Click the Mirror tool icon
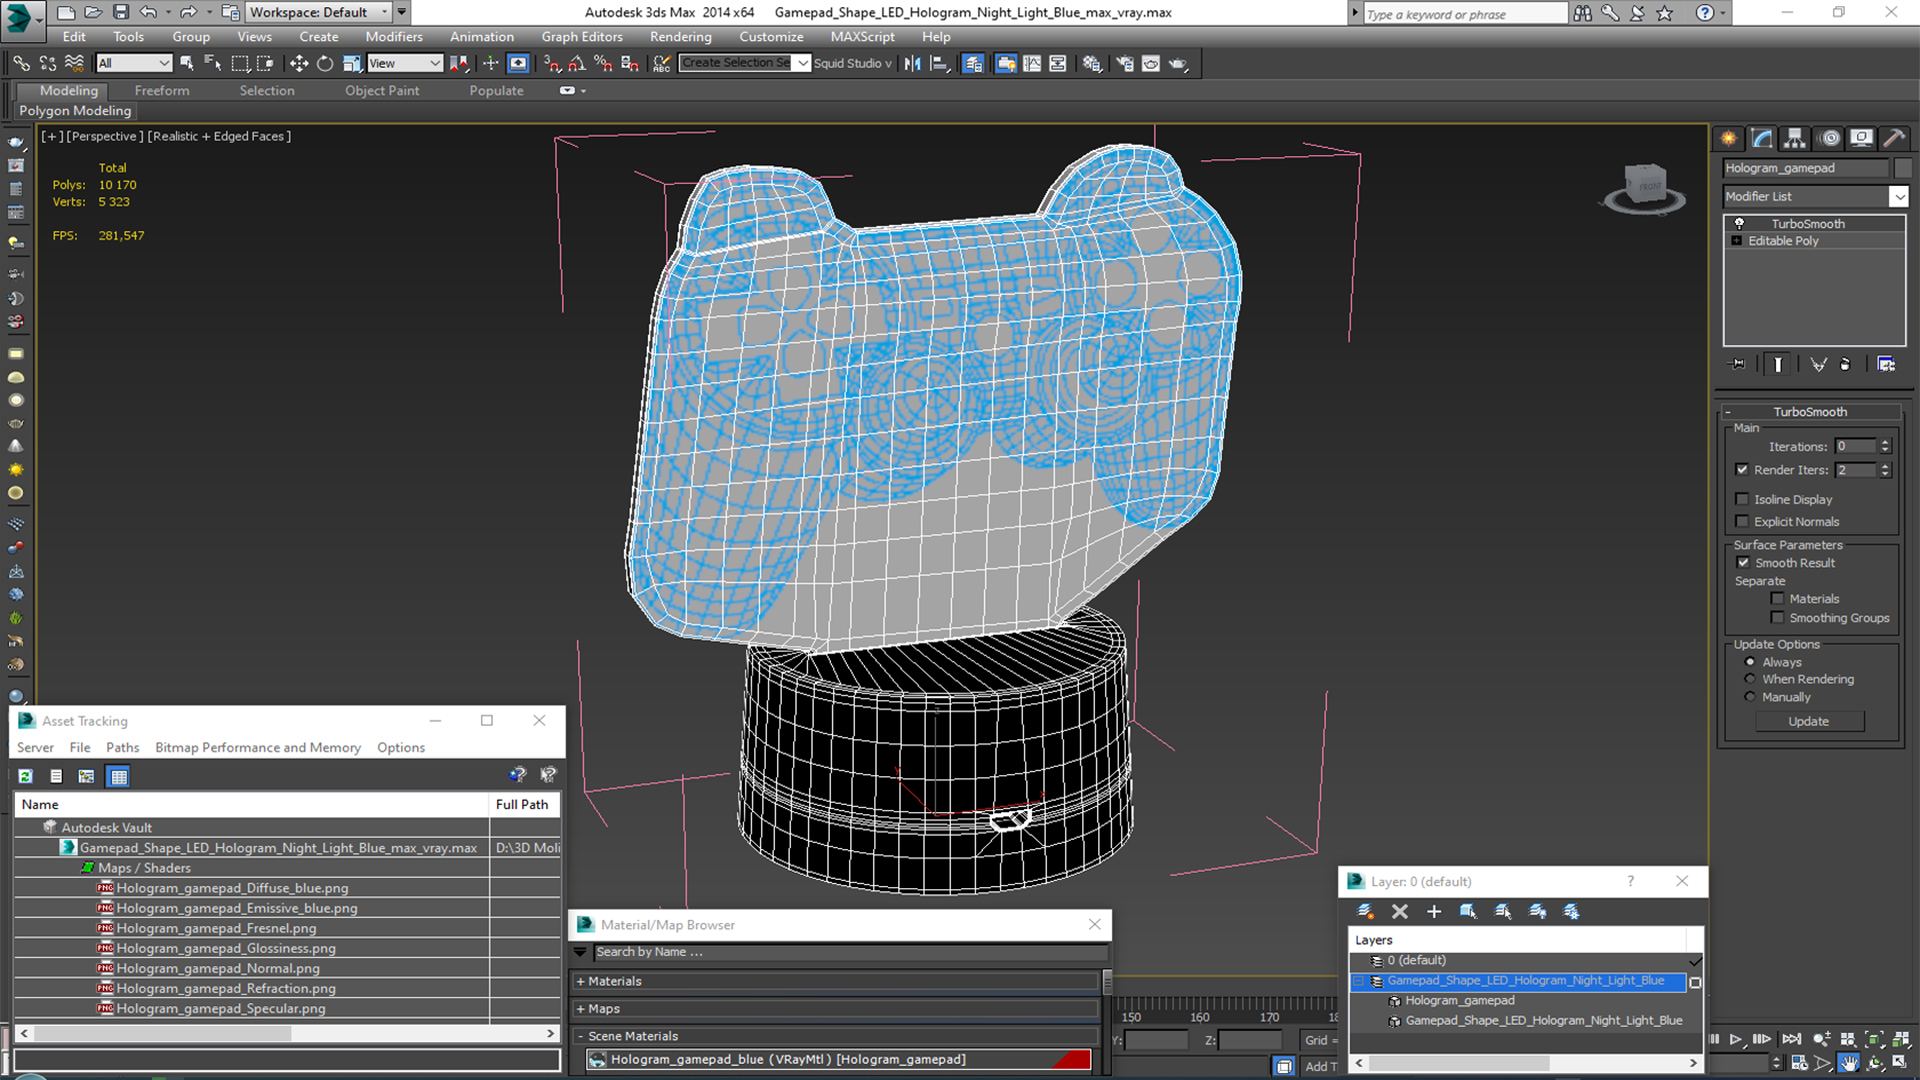 pyautogui.click(x=912, y=63)
